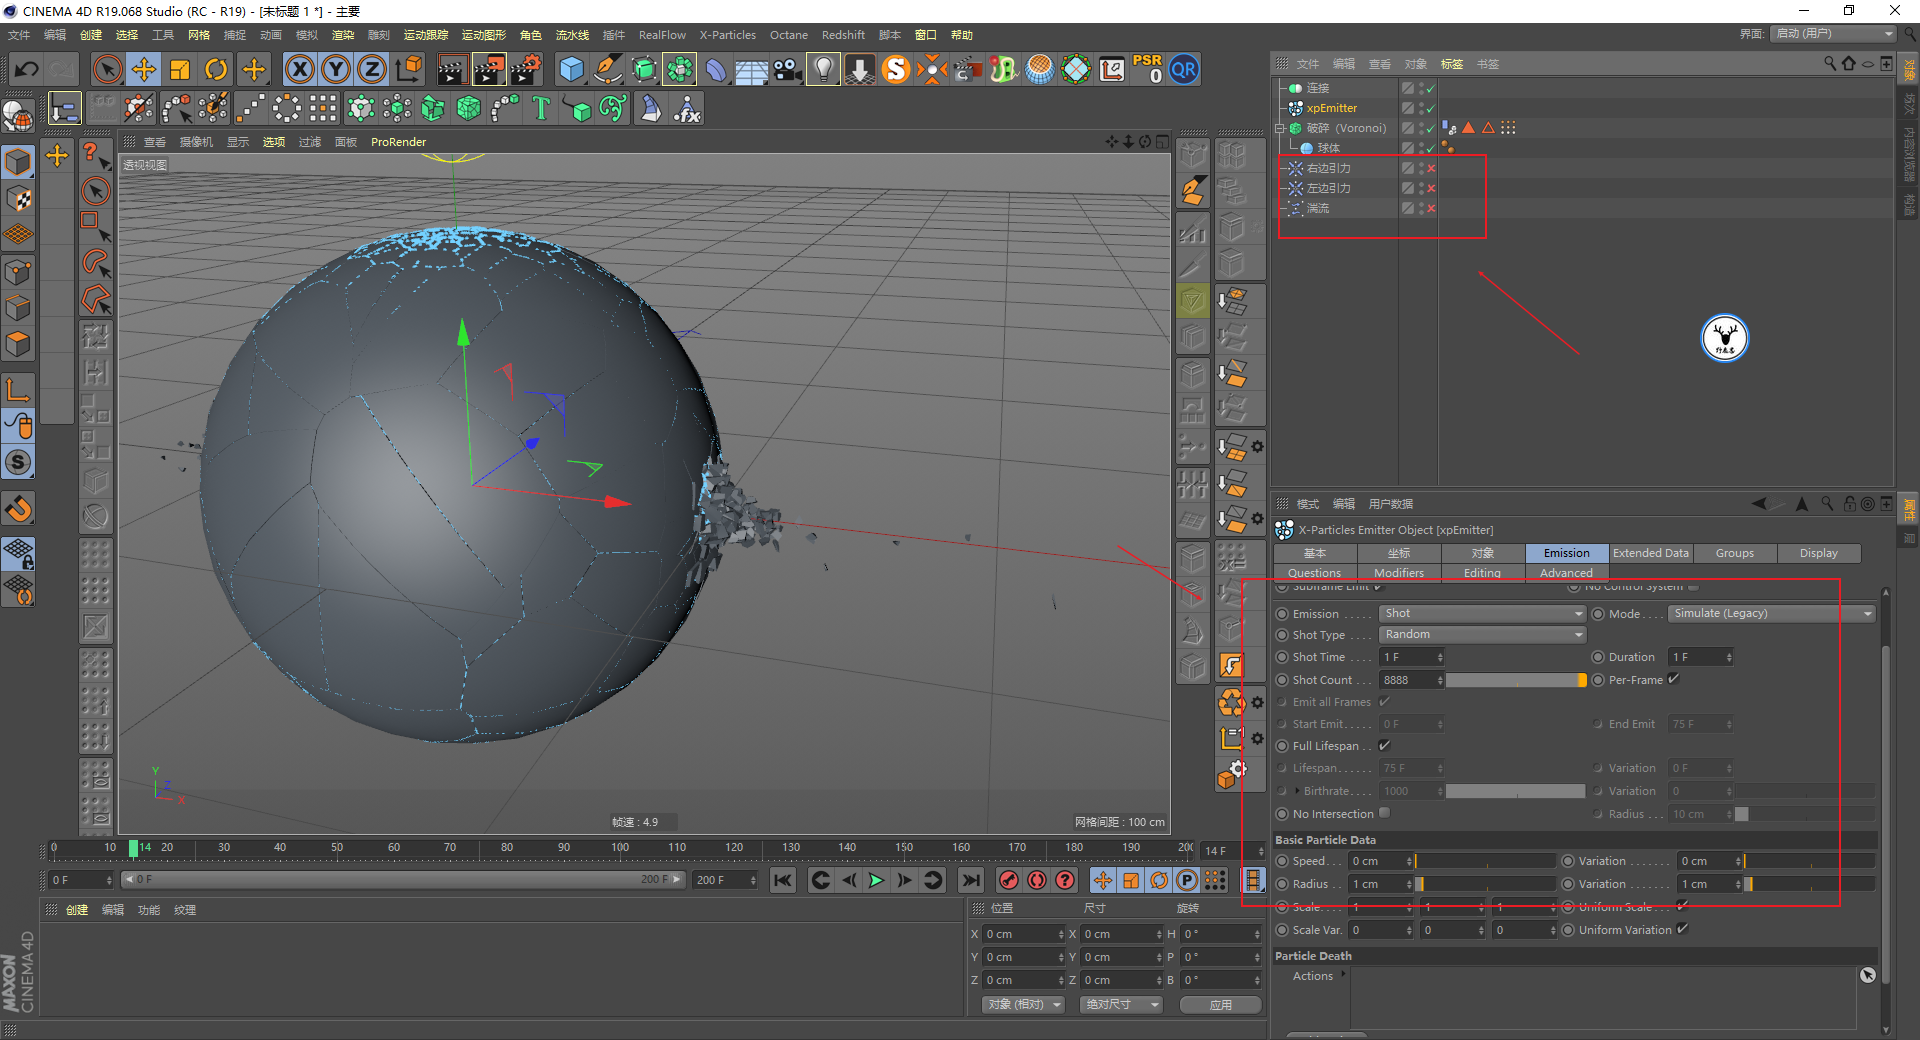The height and width of the screenshot is (1040, 1920).
Task: Toggle the Full Lifespan checkbox
Action: pos(1385,745)
